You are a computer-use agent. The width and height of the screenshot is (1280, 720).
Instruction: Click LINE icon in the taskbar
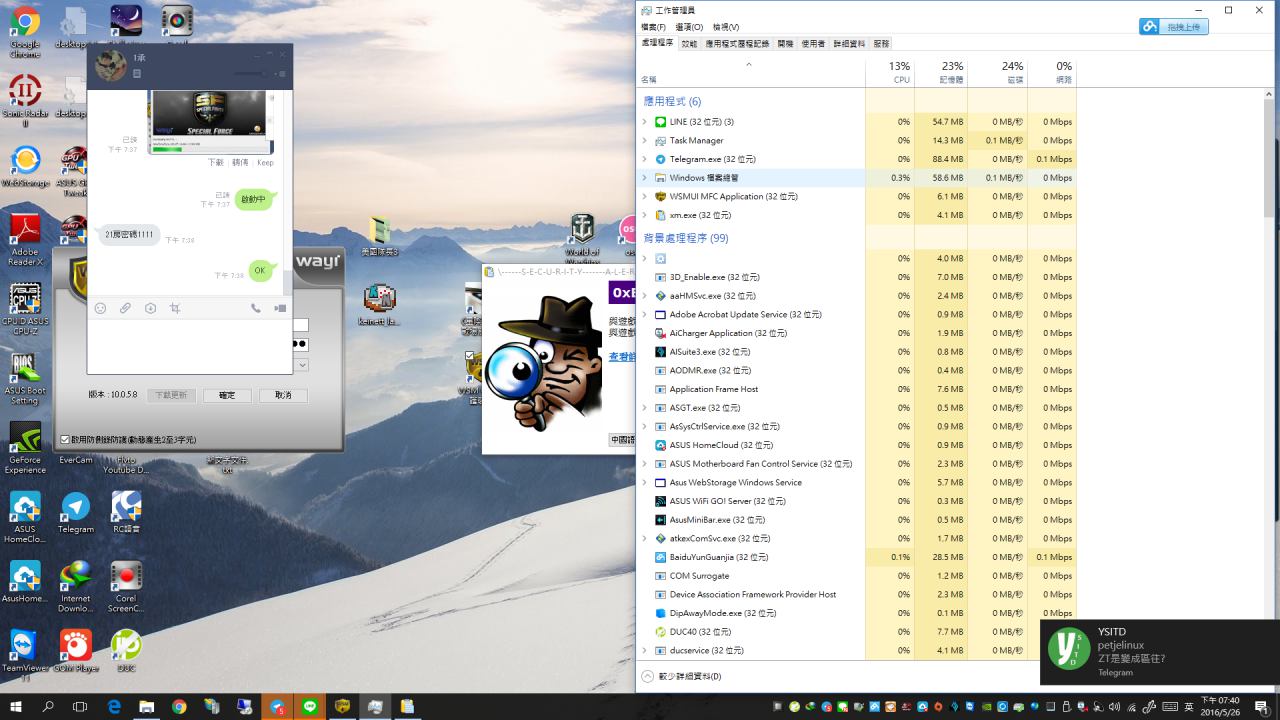click(x=310, y=706)
